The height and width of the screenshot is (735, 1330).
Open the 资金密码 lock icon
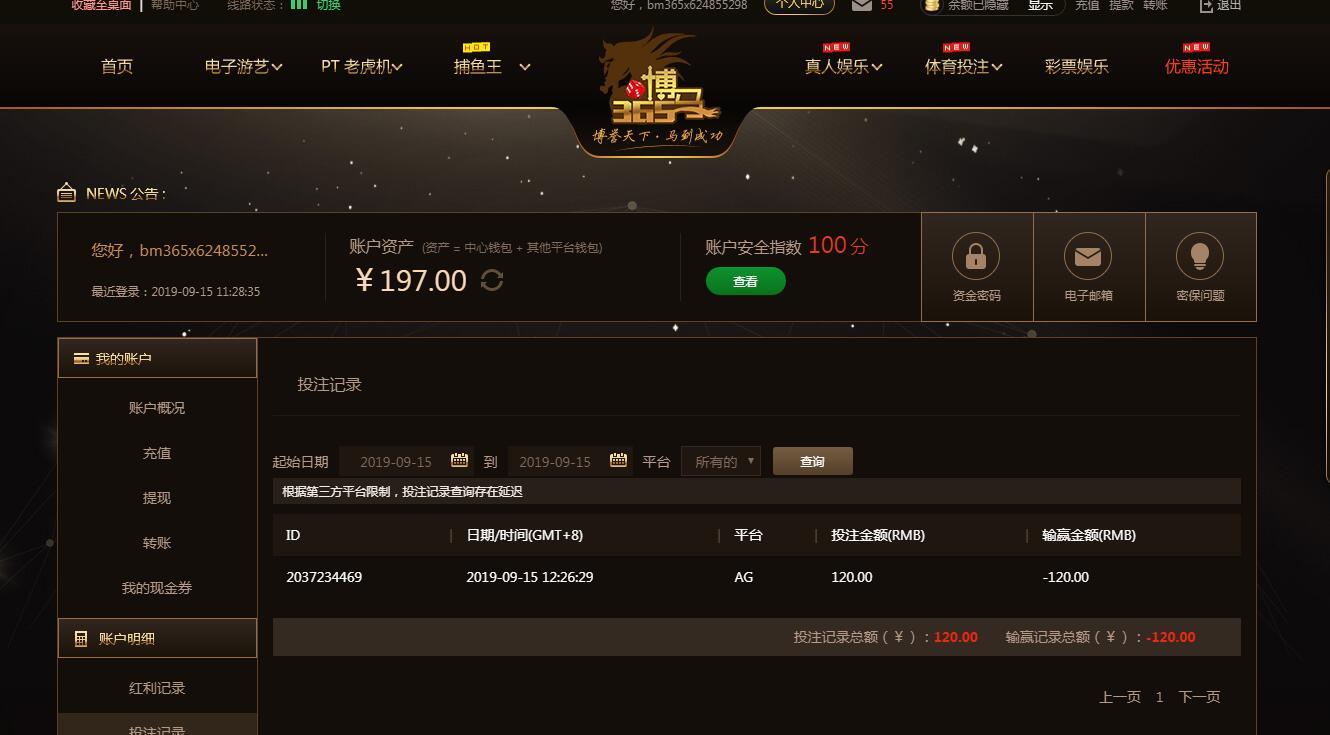coord(976,257)
